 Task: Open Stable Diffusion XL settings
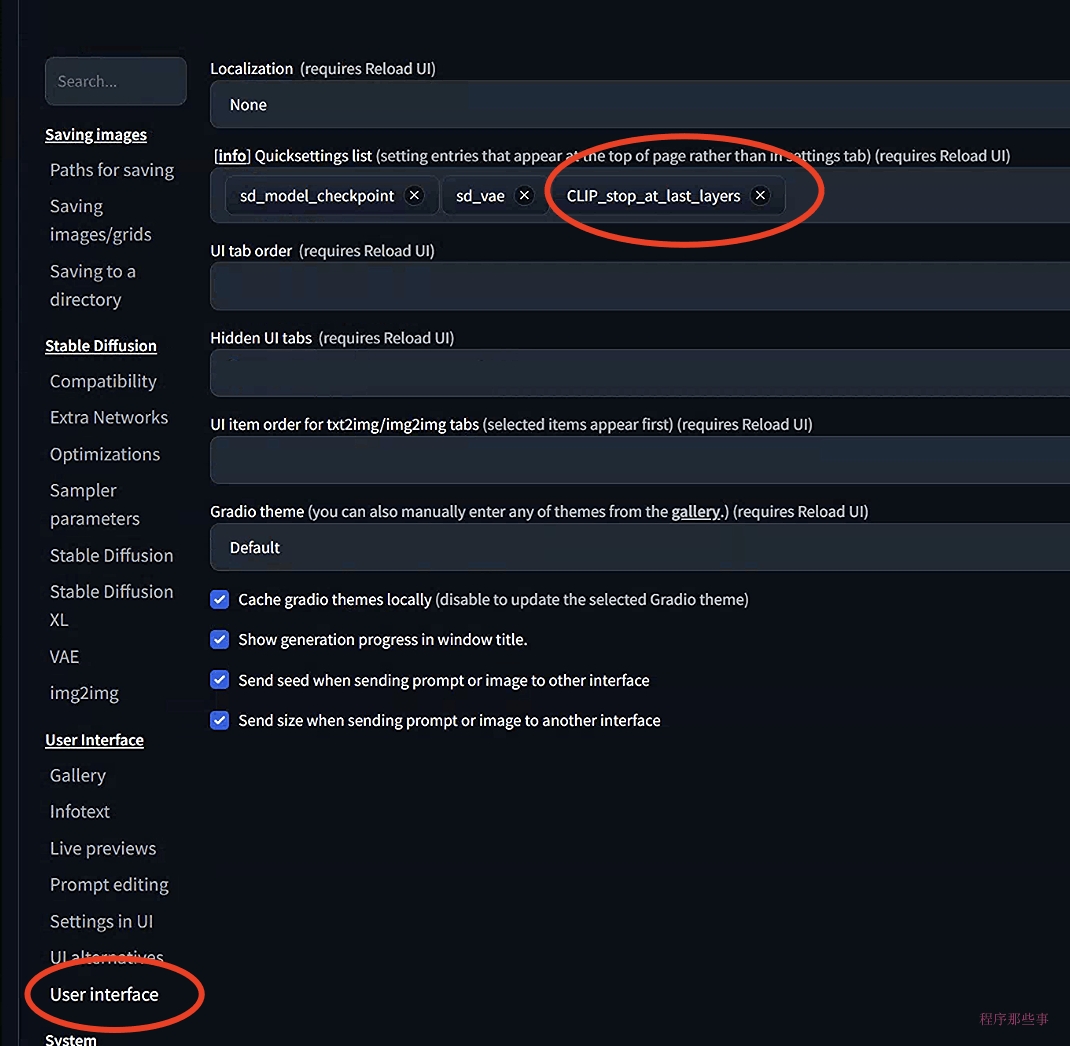111,605
